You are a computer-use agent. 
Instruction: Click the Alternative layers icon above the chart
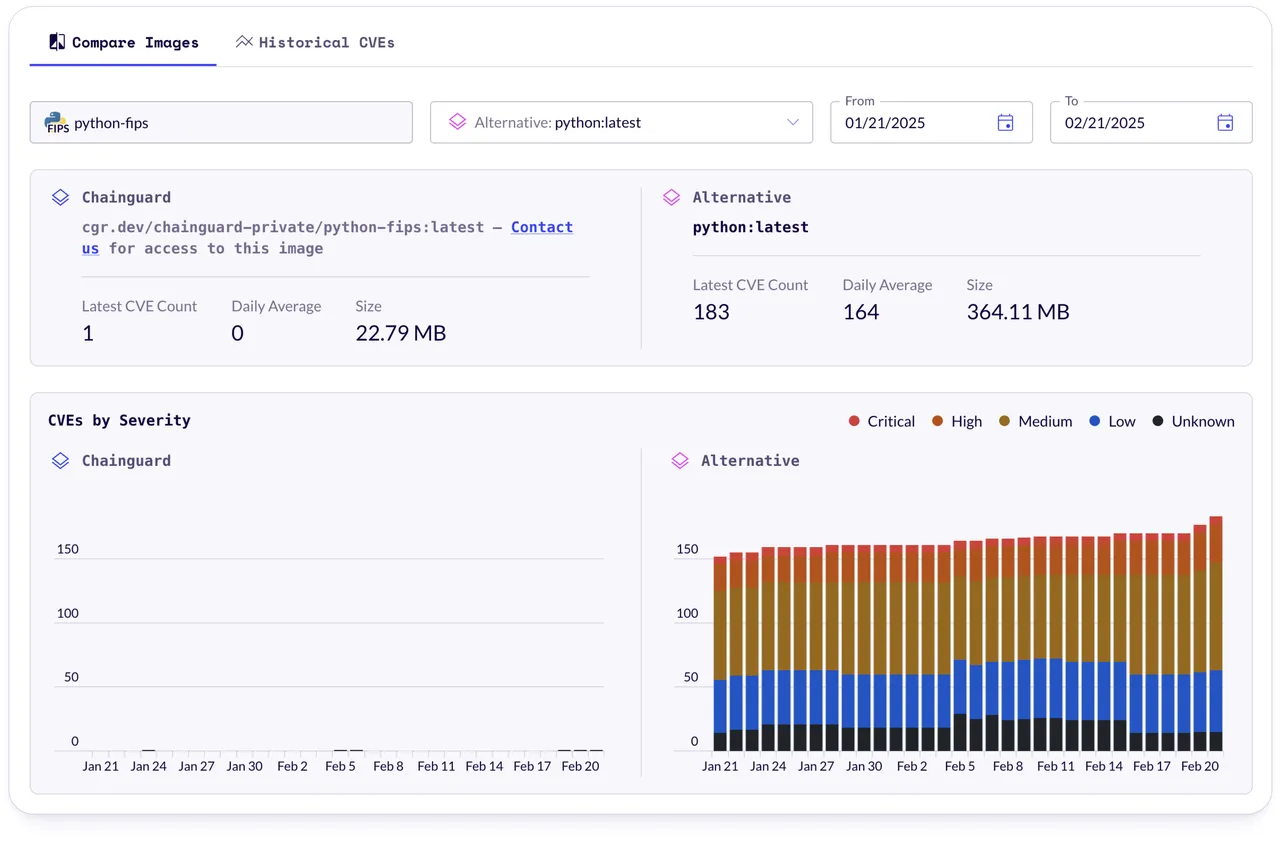pos(680,461)
